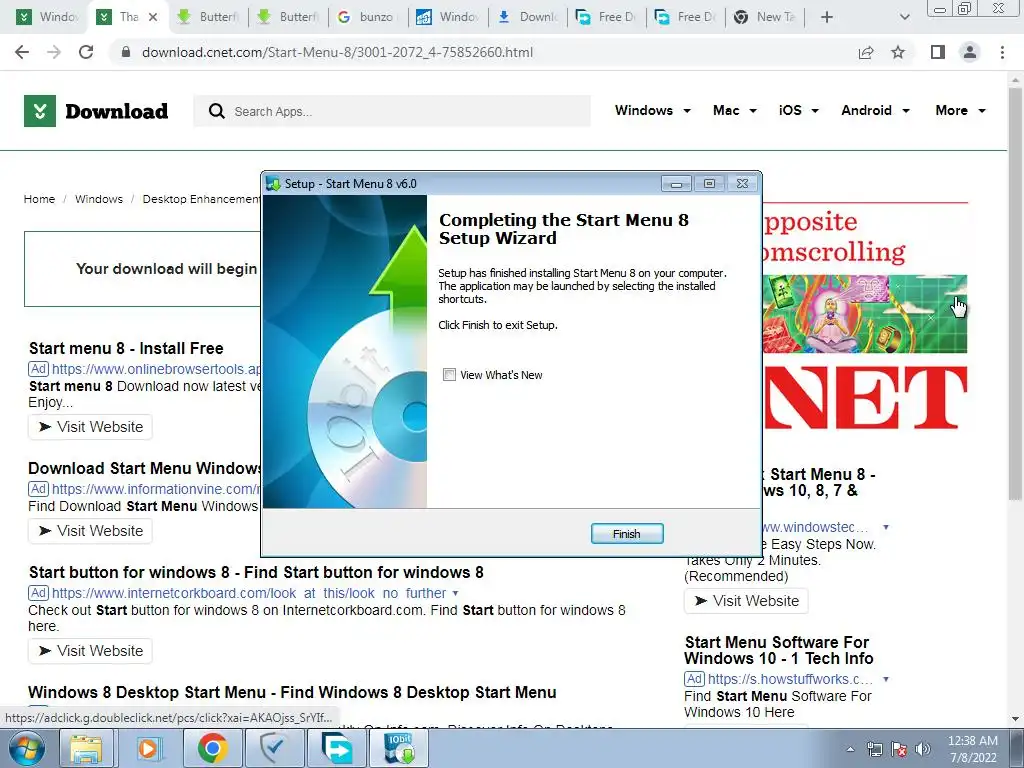The width and height of the screenshot is (1024, 768).
Task: Open the Chrome three-dot menu
Action: point(1002,52)
